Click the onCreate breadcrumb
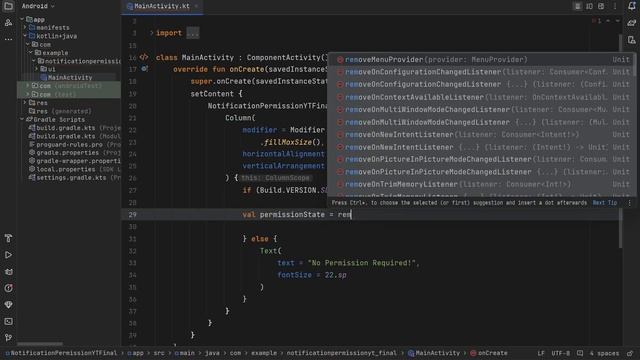 (489, 353)
